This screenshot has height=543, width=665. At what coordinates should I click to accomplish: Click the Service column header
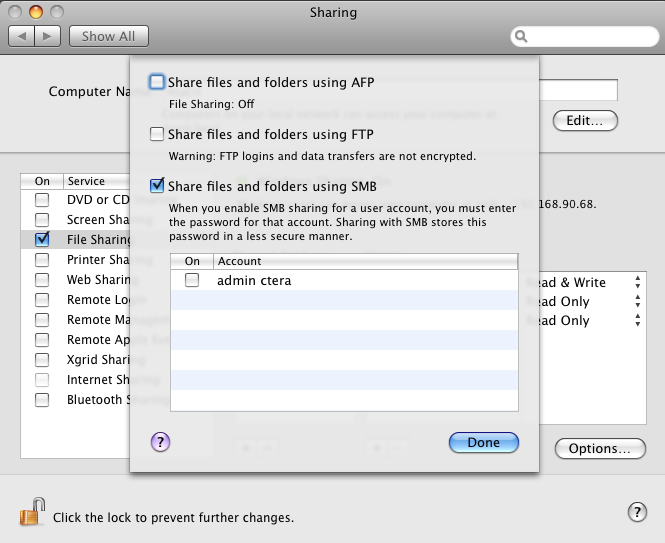[97, 181]
